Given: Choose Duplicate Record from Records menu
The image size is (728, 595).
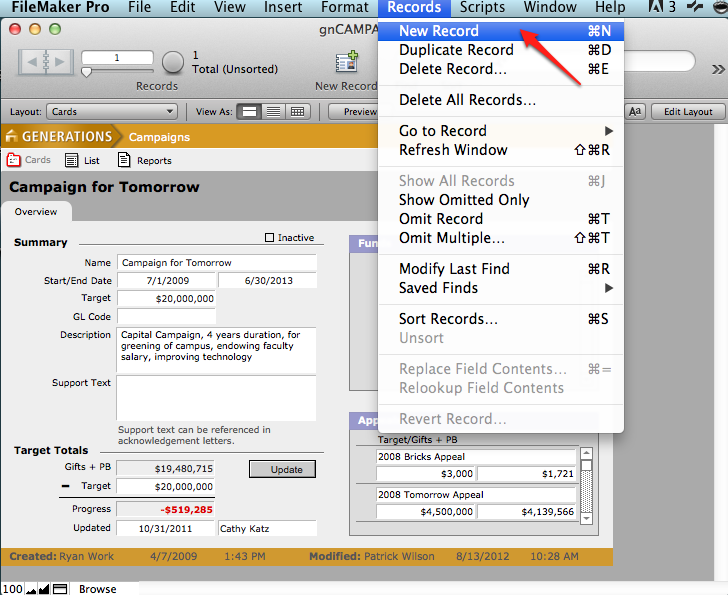Looking at the screenshot, I should (x=456, y=50).
